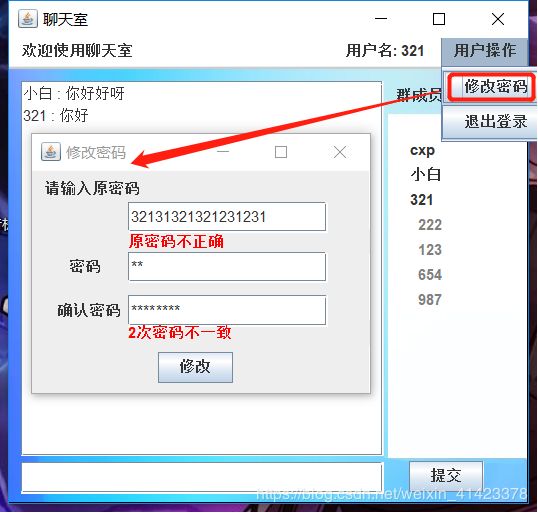This screenshot has height=513, width=538.
Task: Click the chat message input box
Action: point(202,478)
